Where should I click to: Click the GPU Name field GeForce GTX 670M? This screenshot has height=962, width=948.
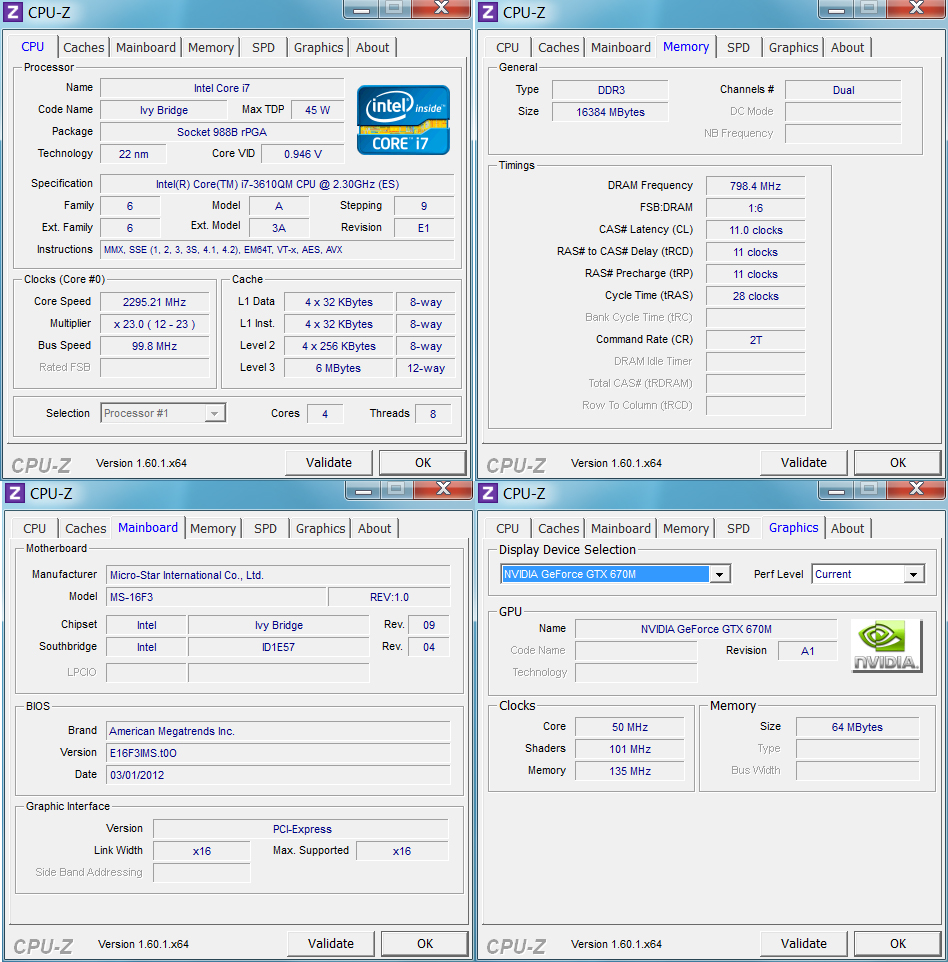point(706,629)
